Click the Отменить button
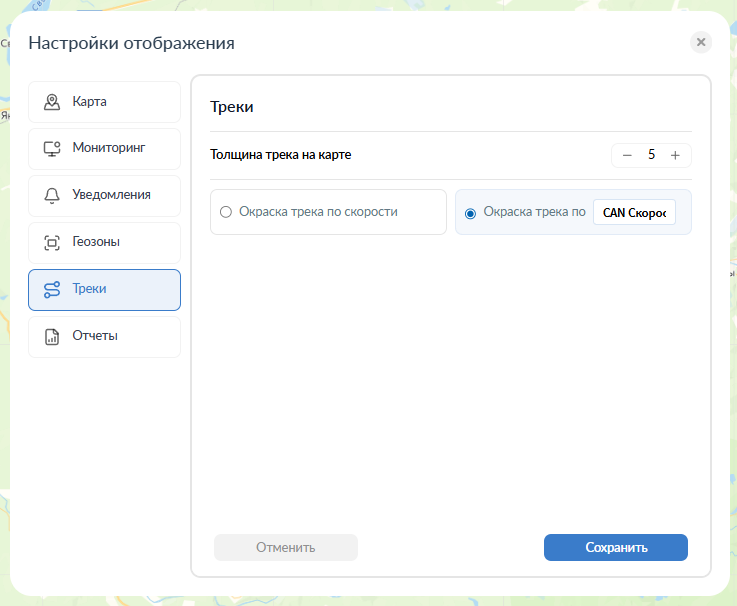 (x=286, y=547)
